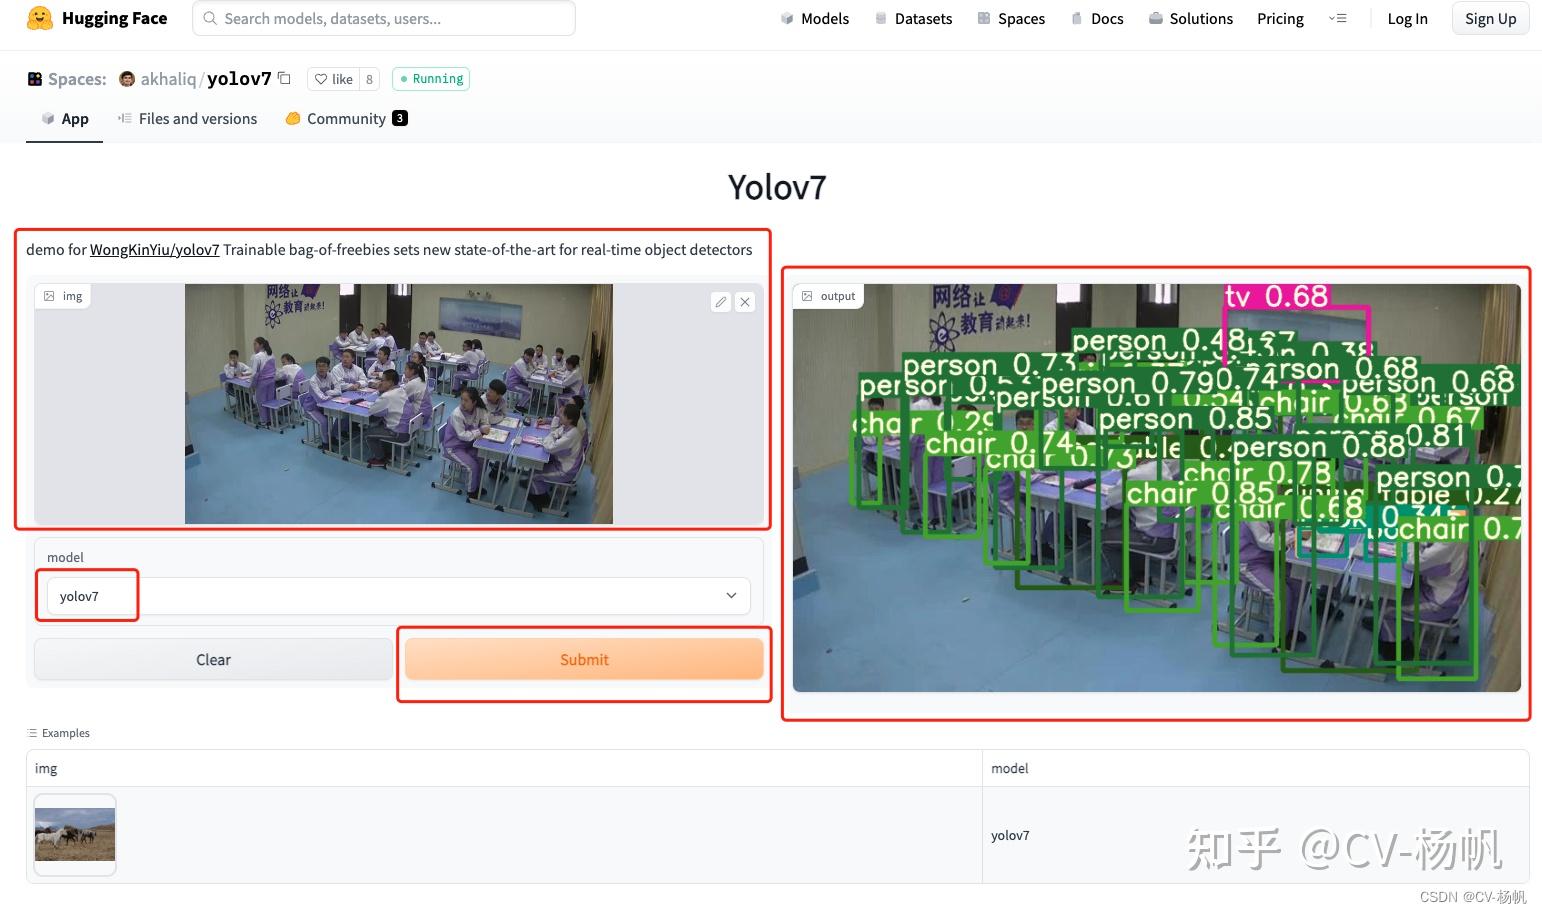
Task: Open the WongKinYiu/yolov7 link
Action: [154, 249]
